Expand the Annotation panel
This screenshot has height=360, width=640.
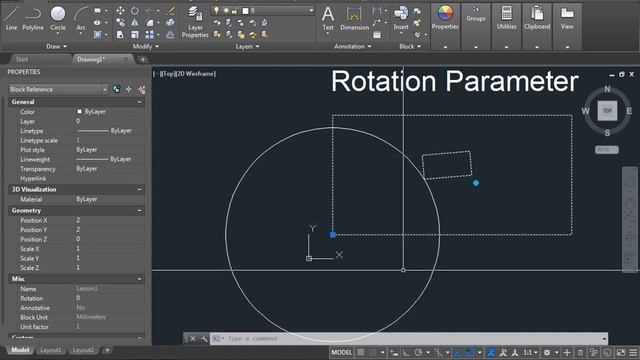click(353, 46)
